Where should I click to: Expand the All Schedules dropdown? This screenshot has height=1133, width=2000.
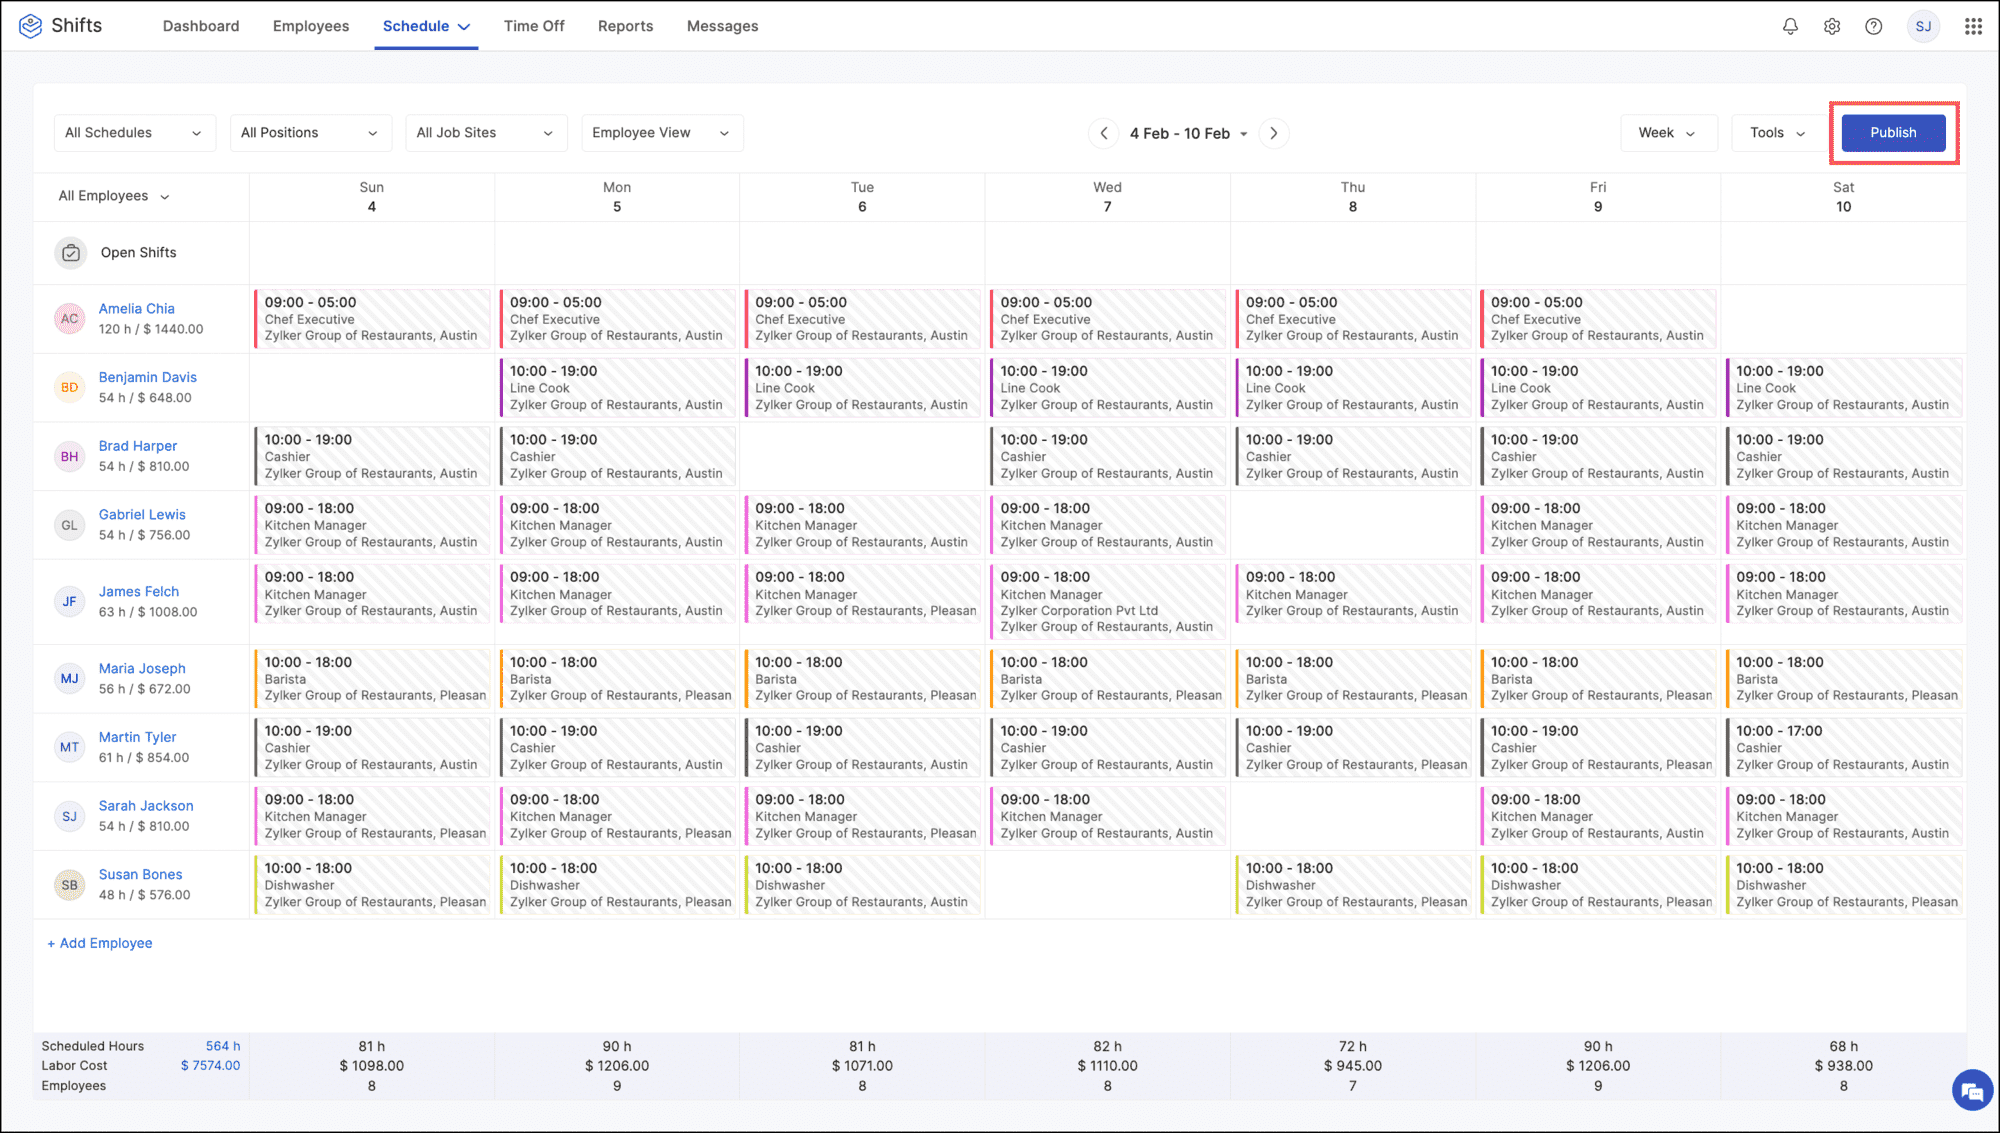[134, 133]
